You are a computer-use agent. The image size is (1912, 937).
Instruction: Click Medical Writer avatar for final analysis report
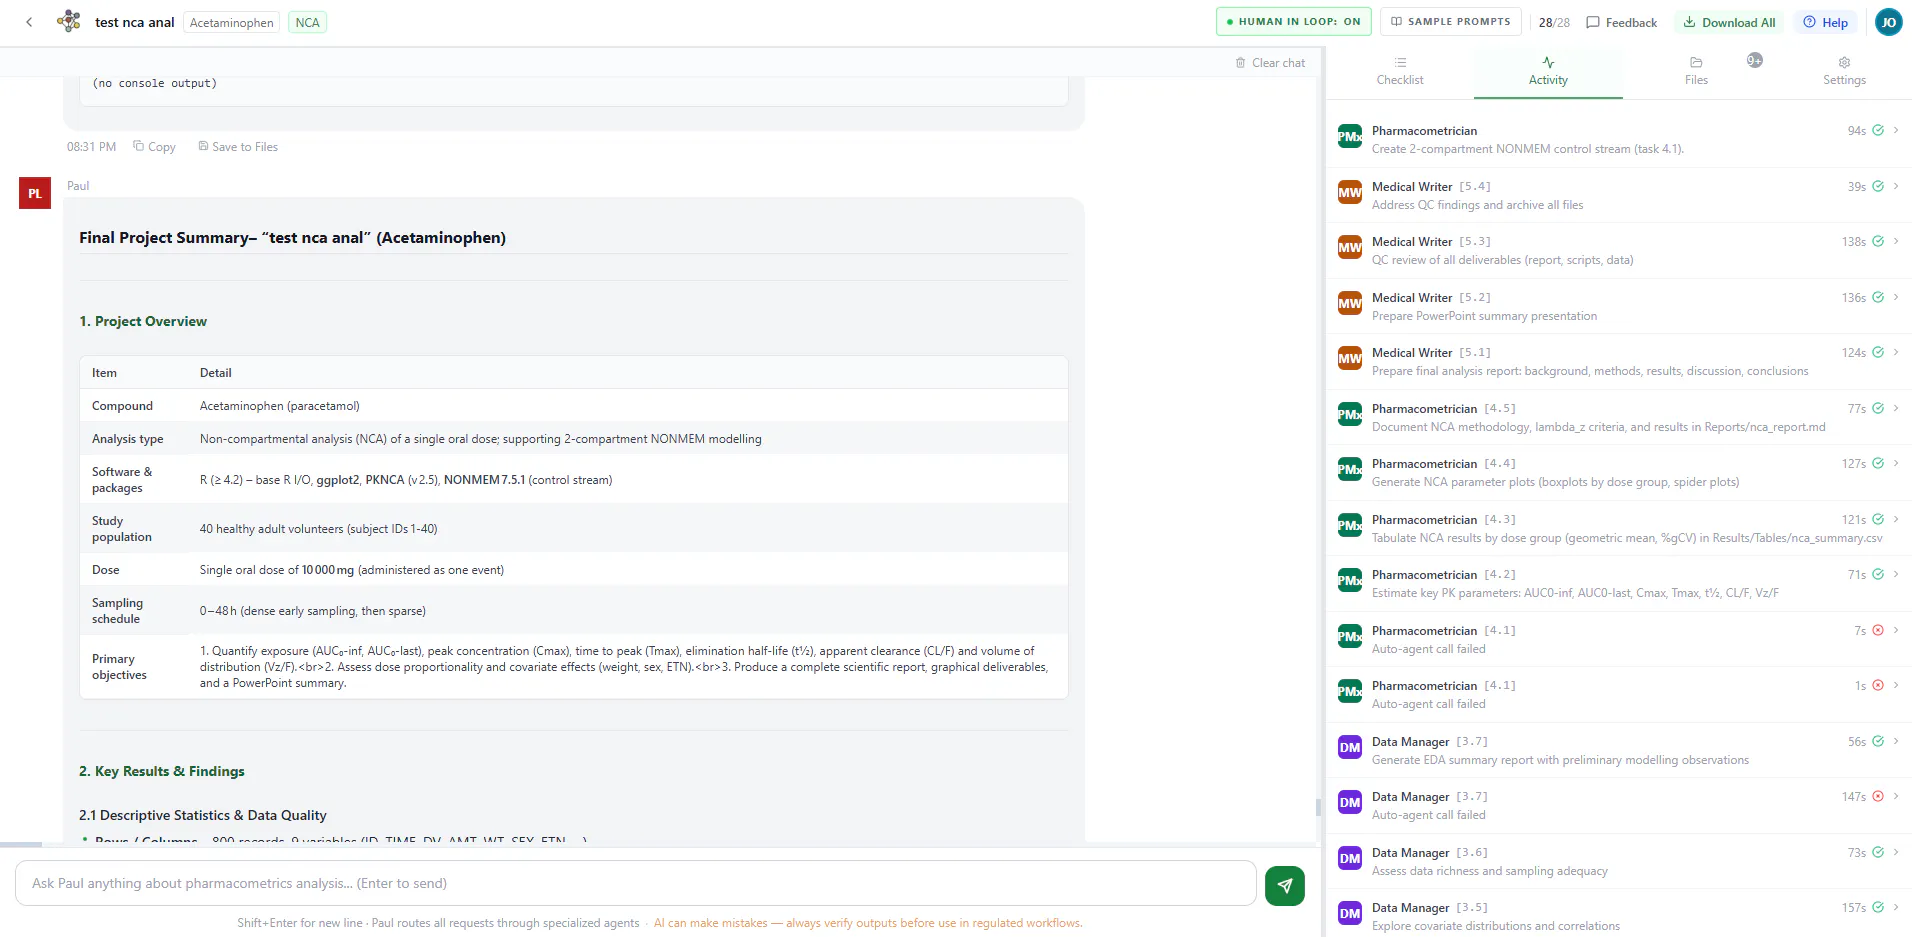tap(1350, 358)
